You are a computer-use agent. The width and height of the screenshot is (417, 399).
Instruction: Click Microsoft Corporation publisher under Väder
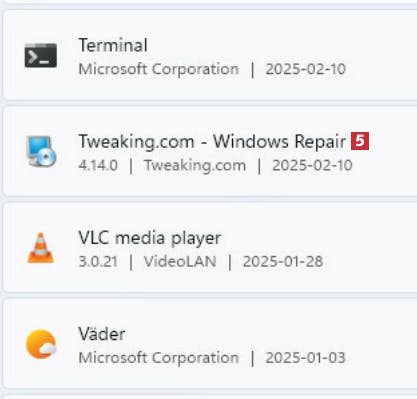click(x=159, y=358)
